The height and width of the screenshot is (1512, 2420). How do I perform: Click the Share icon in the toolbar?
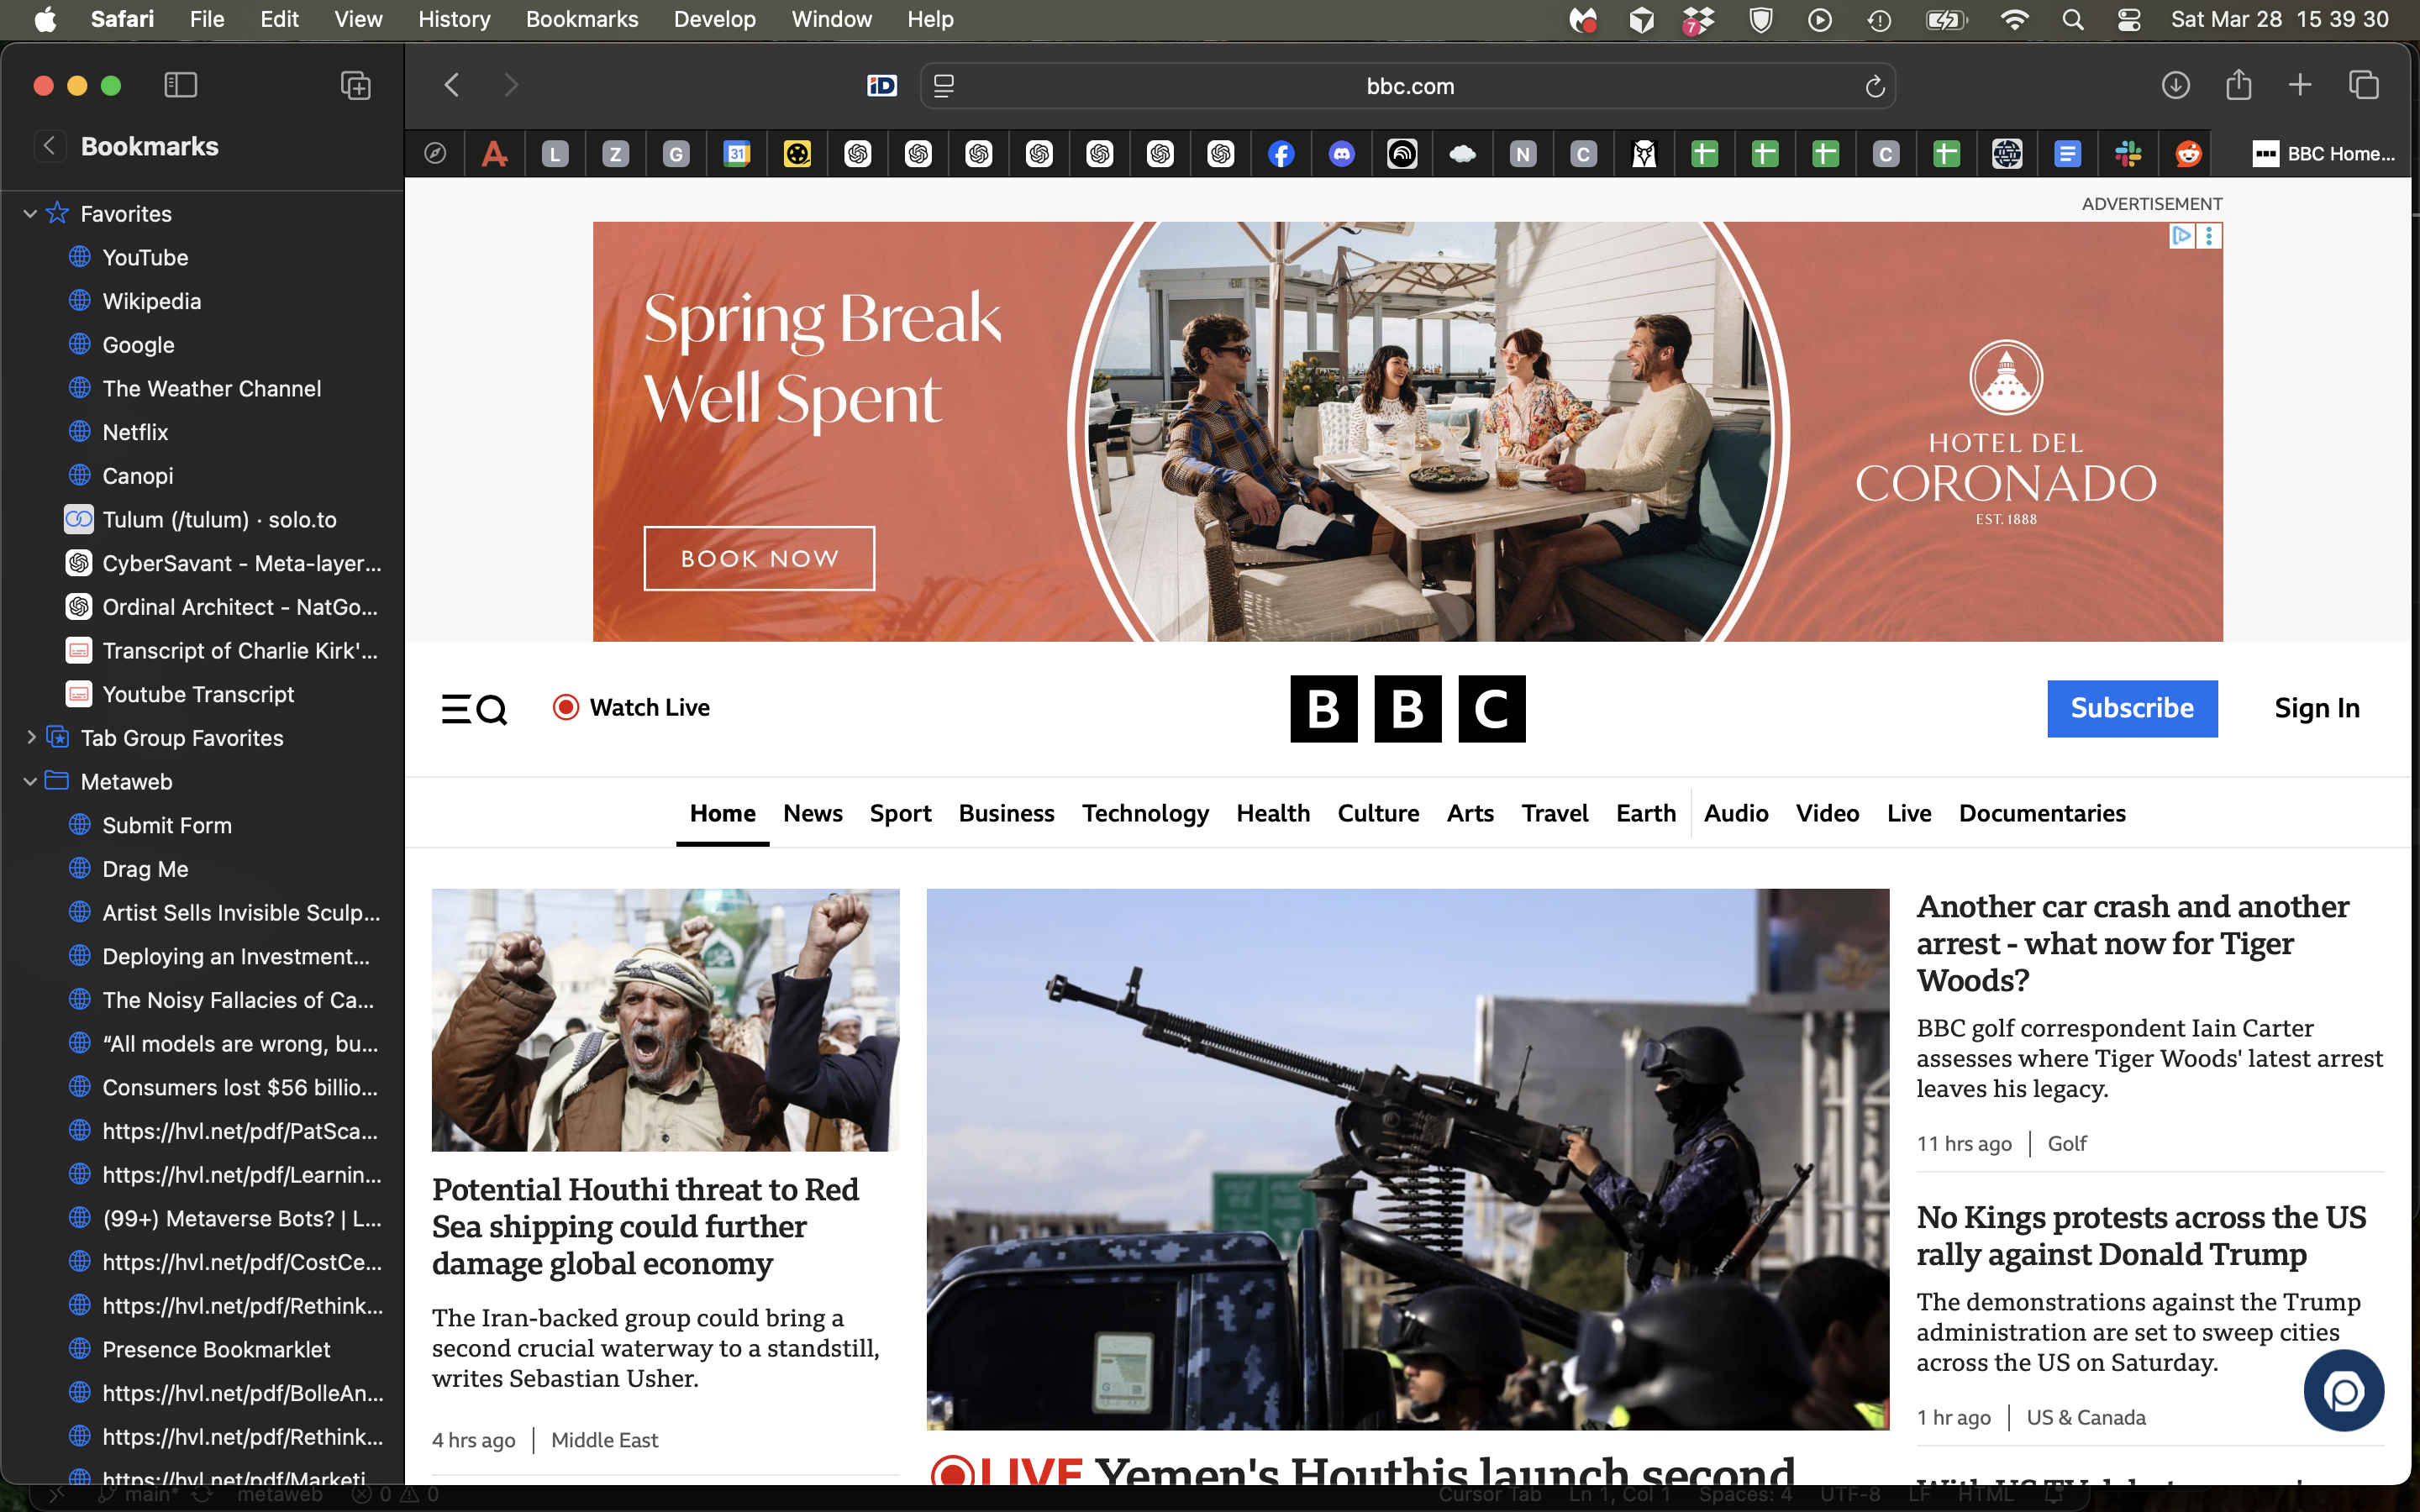pos(2238,85)
